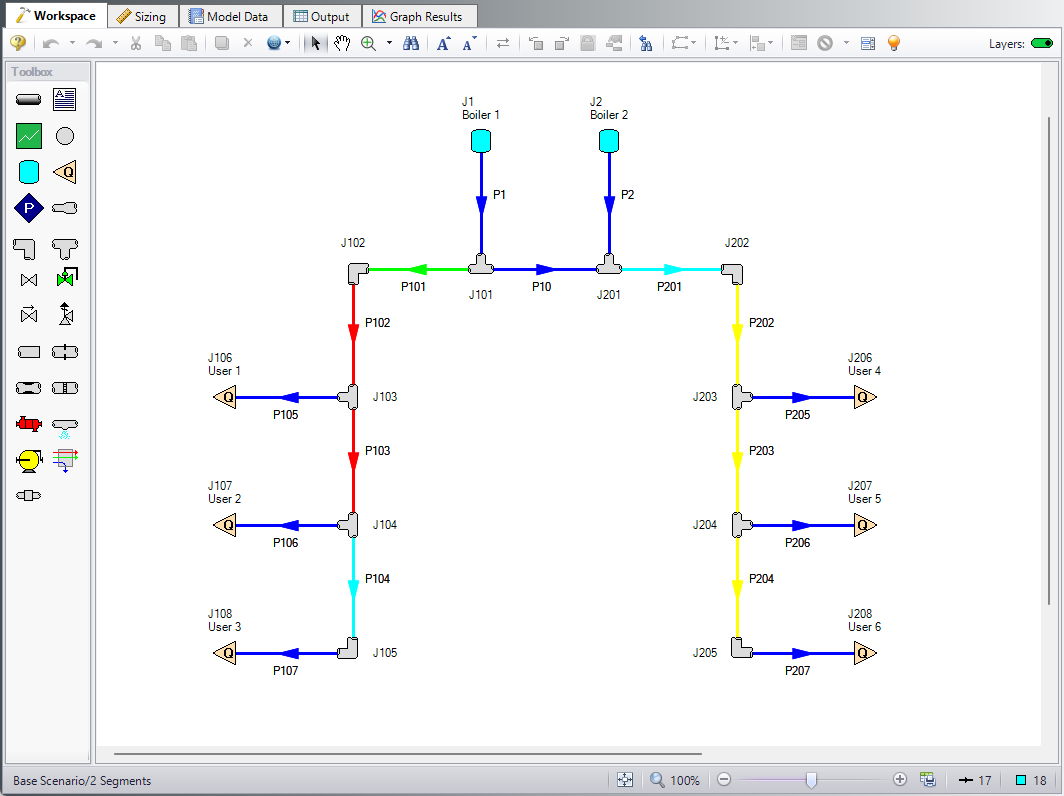This screenshot has height=796, width=1064.
Task: Select the User 1 flow junction J106
Action: (x=225, y=397)
